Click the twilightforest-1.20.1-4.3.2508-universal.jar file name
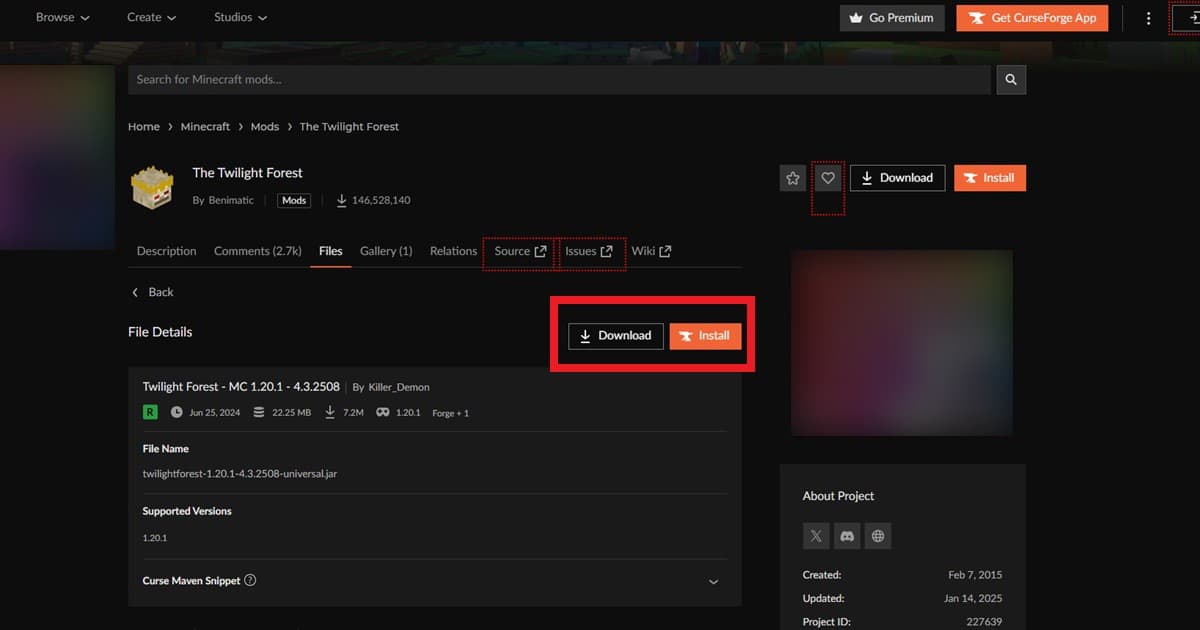This screenshot has height=630, width=1200. (x=240, y=473)
